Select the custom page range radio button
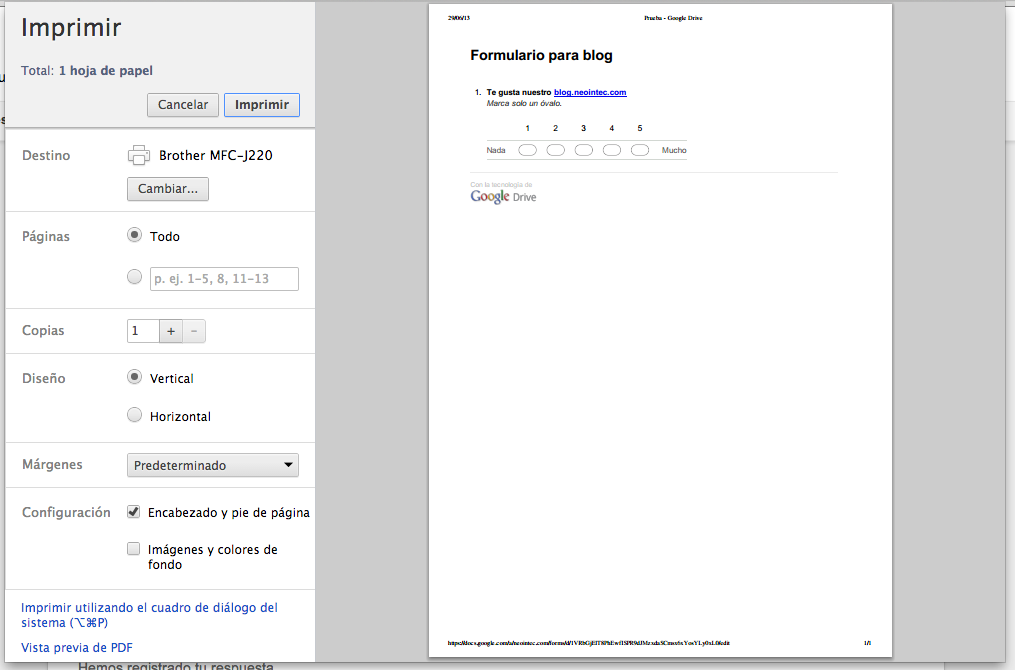The image size is (1015, 670). pos(135,278)
